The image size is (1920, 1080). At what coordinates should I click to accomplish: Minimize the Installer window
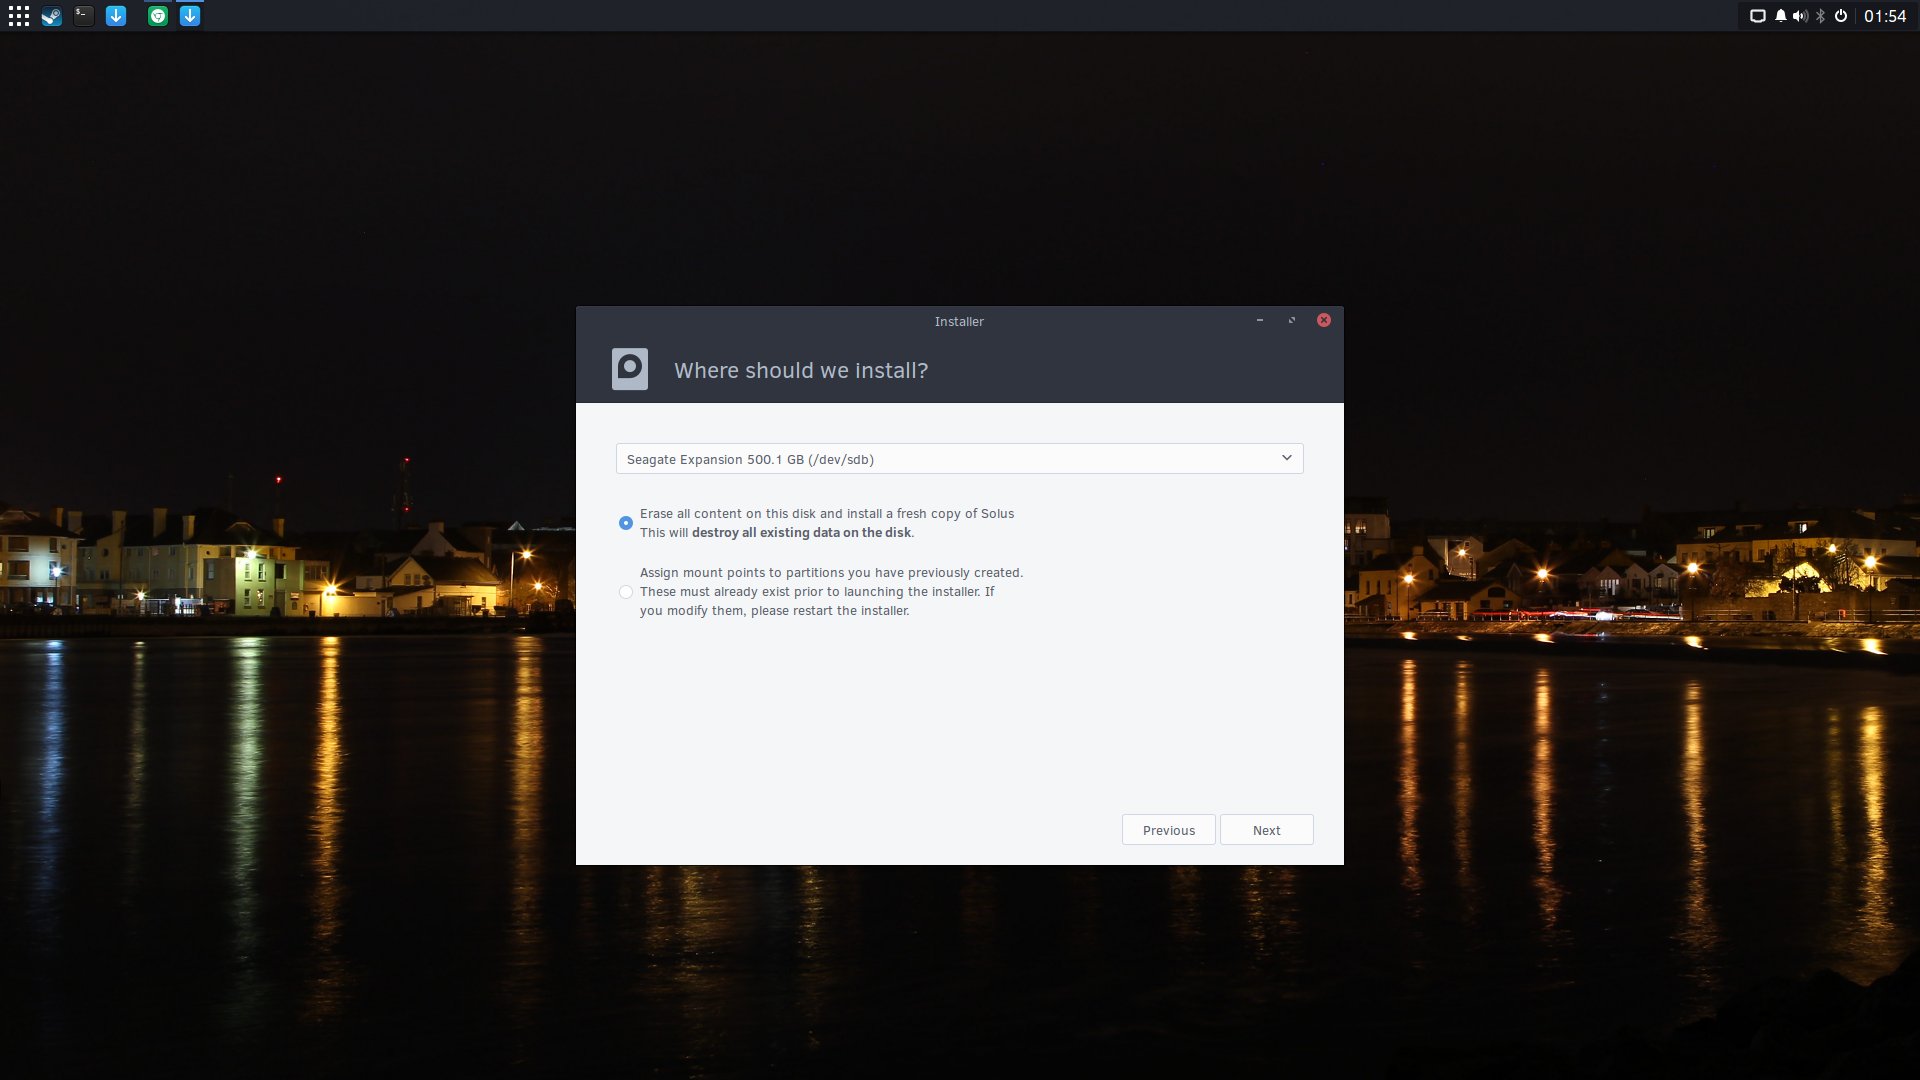(1260, 321)
